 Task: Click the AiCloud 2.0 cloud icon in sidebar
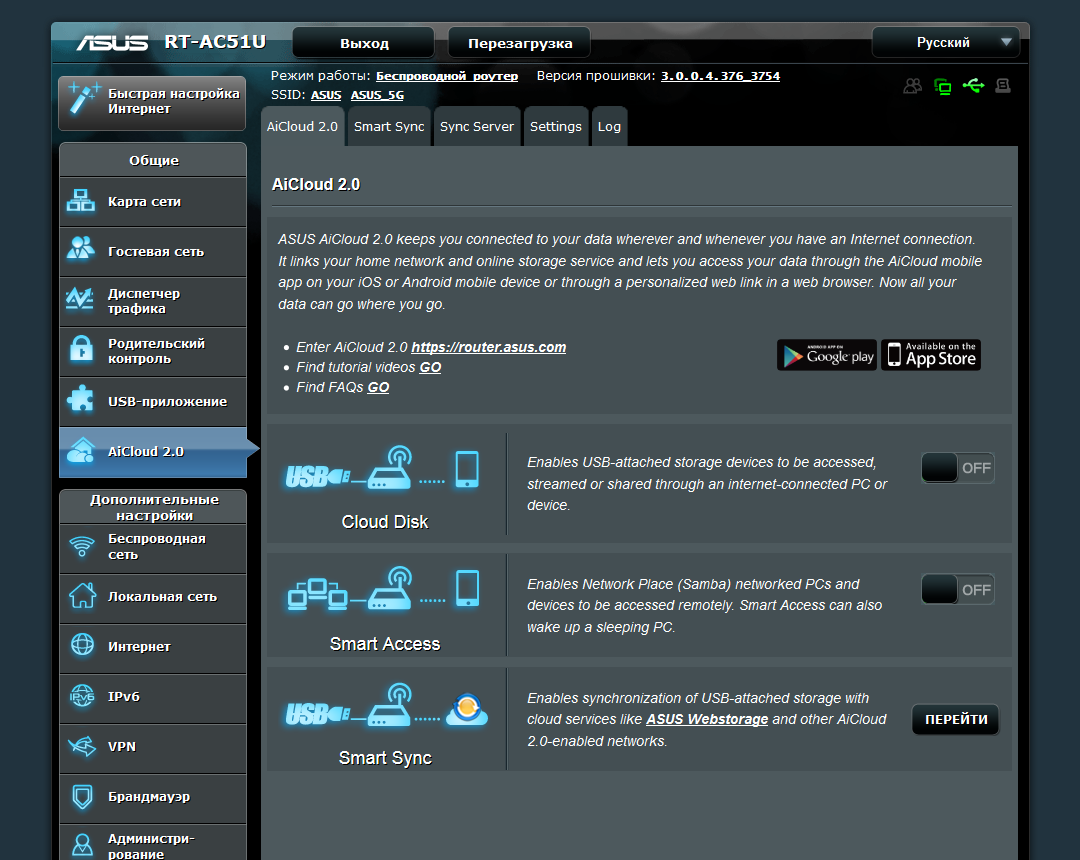pyautogui.click(x=81, y=450)
